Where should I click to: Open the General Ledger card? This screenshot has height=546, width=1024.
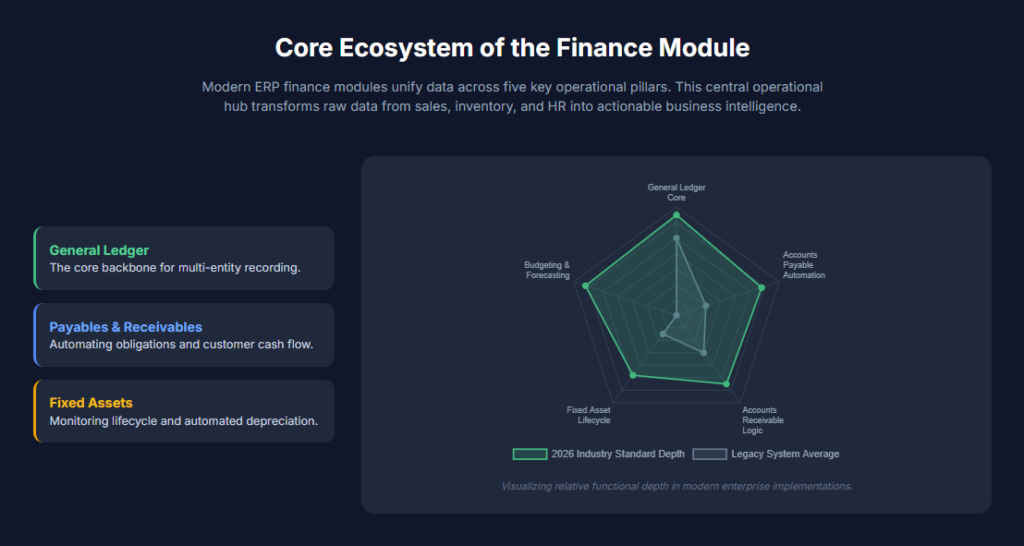(x=184, y=258)
